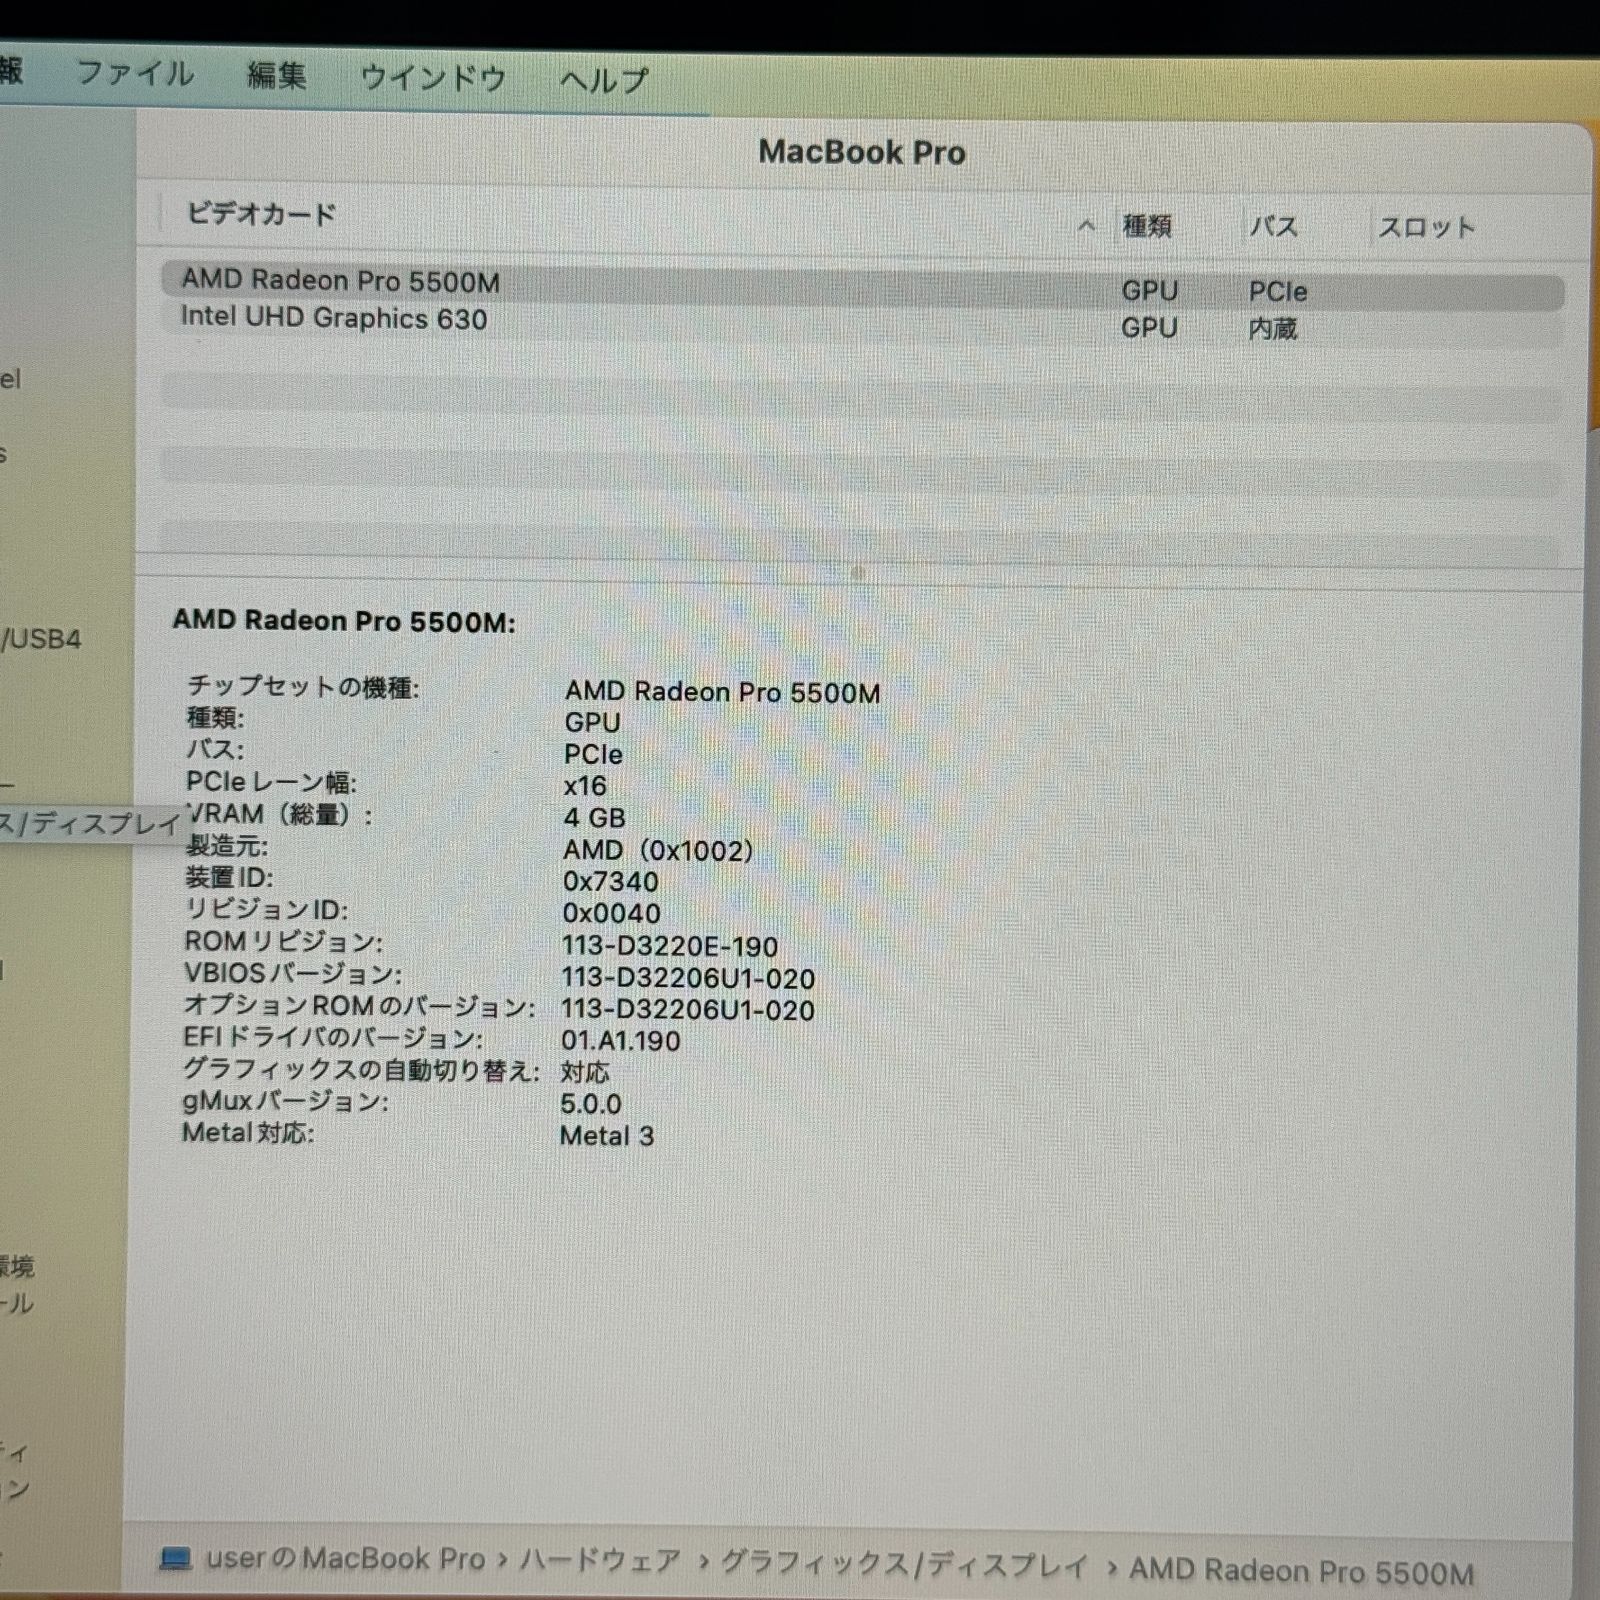The height and width of the screenshot is (1600, 1600).
Task: Click the チップセットの機種 value text
Action: point(722,692)
